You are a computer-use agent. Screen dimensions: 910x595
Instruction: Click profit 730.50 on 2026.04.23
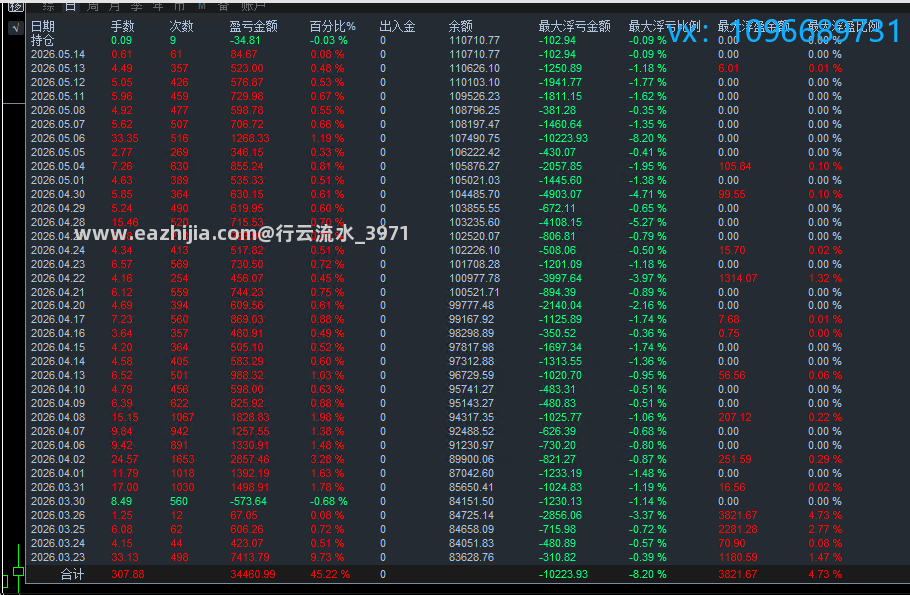click(x=247, y=264)
